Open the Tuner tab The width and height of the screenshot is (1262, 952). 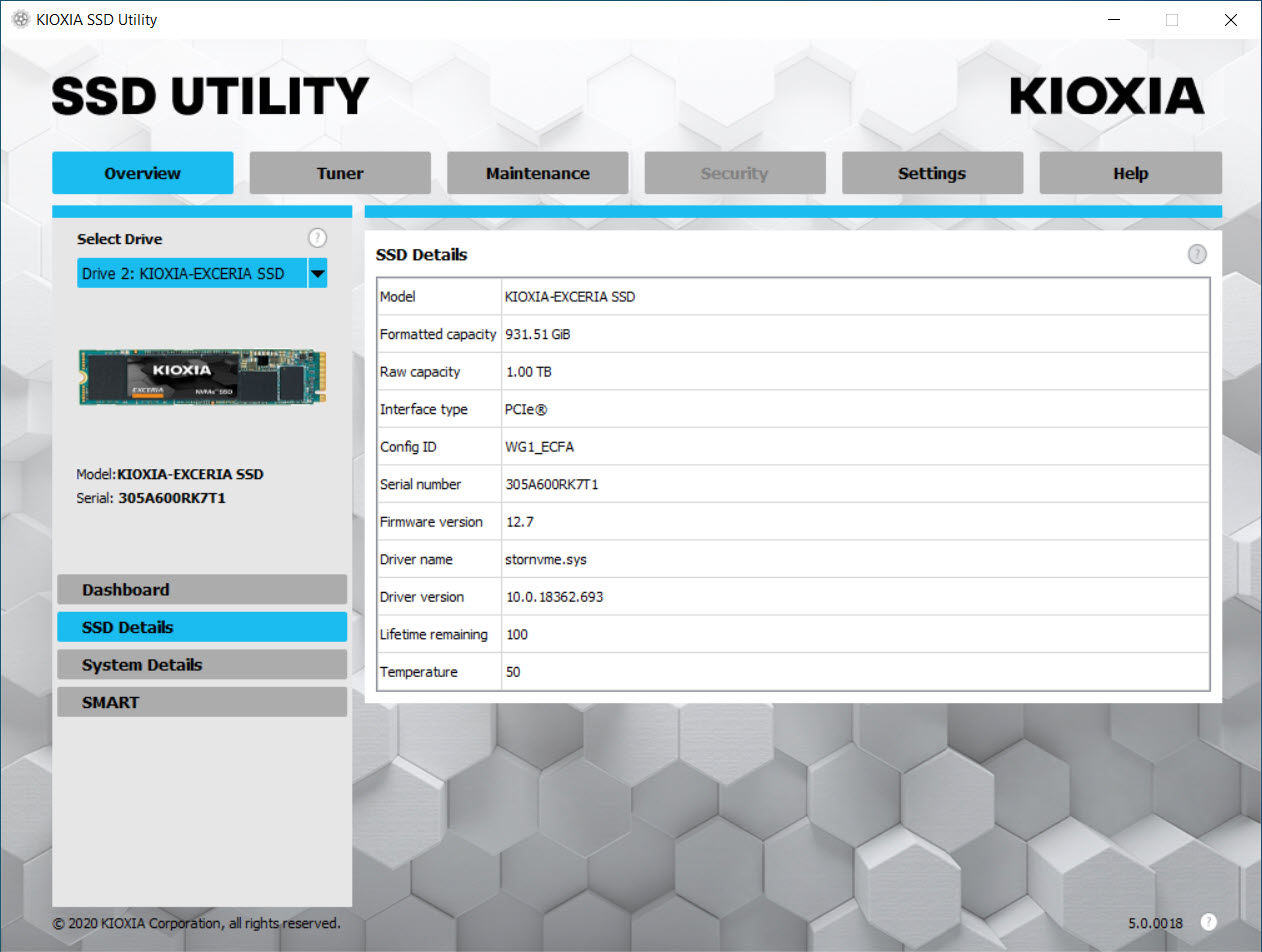(x=340, y=173)
